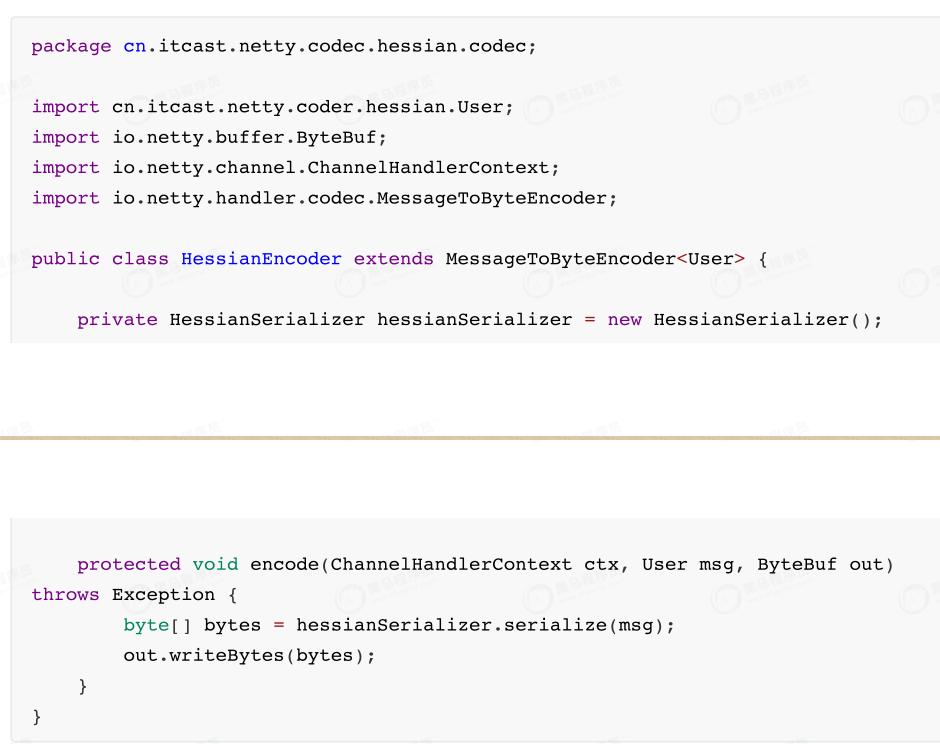Screen dimensions: 940x744
Task: Click the import of MessageToByteEncoder line
Action: [x=324, y=198]
